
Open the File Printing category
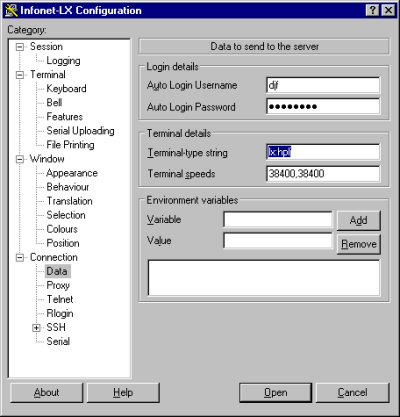click(70, 145)
